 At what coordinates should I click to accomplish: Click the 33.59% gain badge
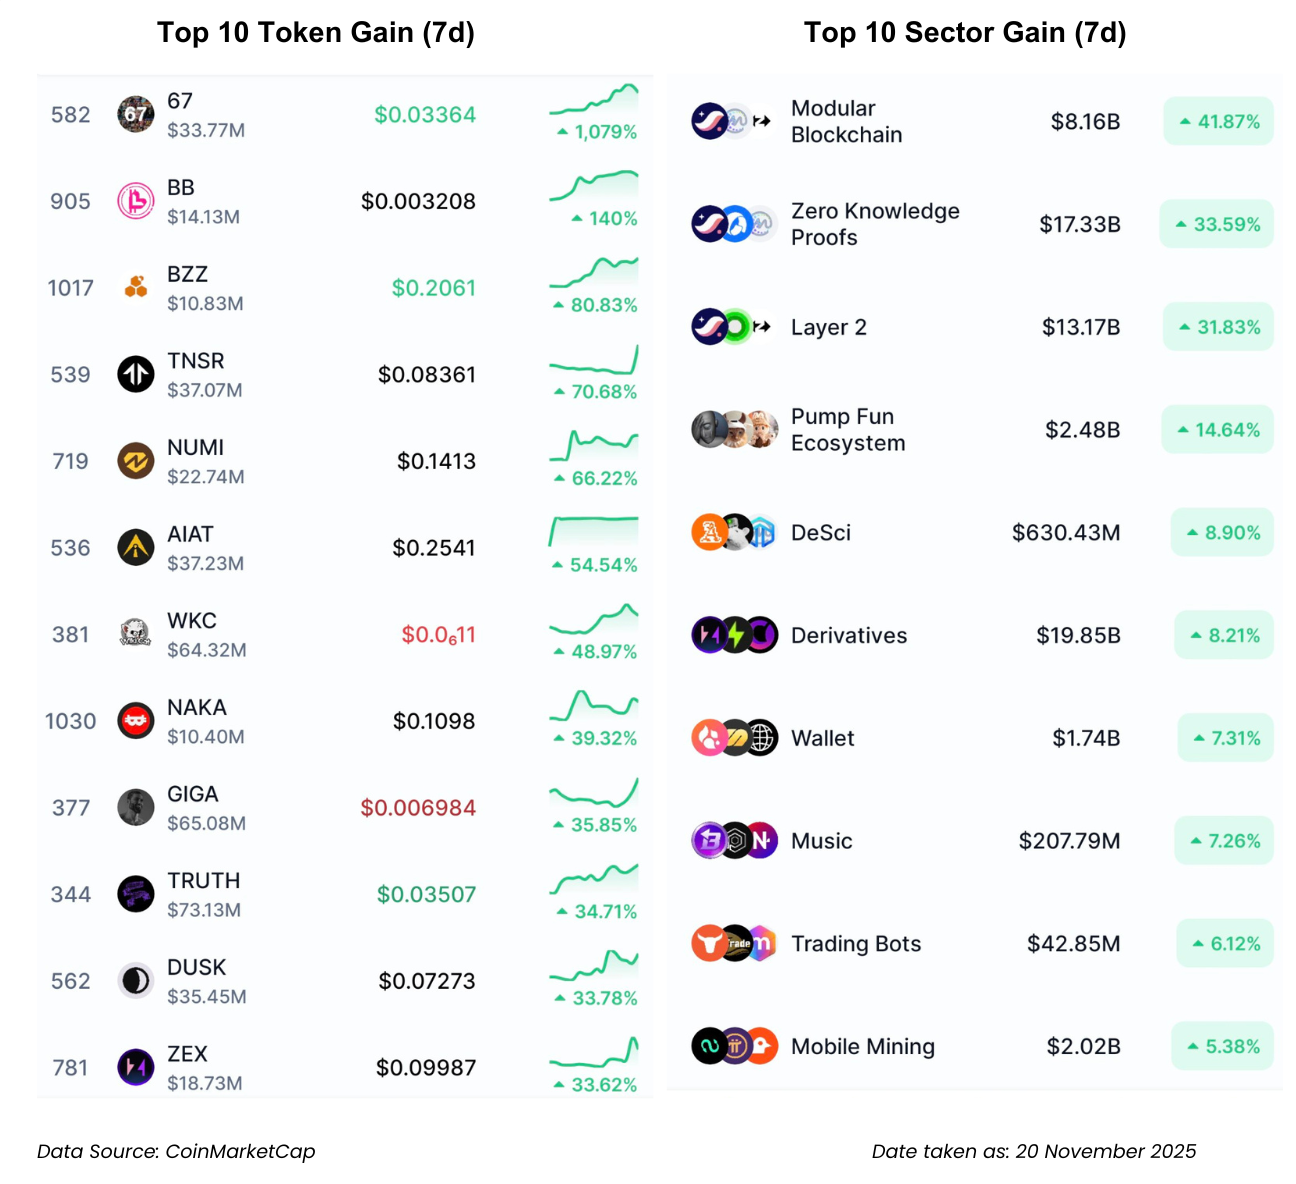tap(1216, 224)
